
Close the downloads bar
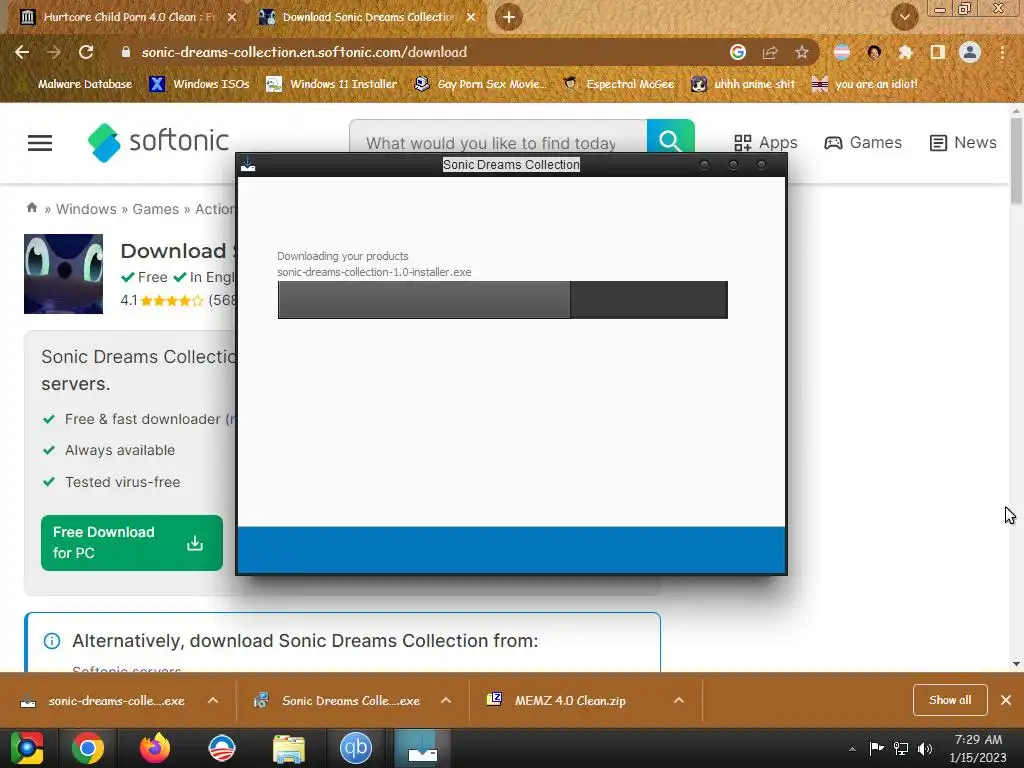coord(1006,700)
